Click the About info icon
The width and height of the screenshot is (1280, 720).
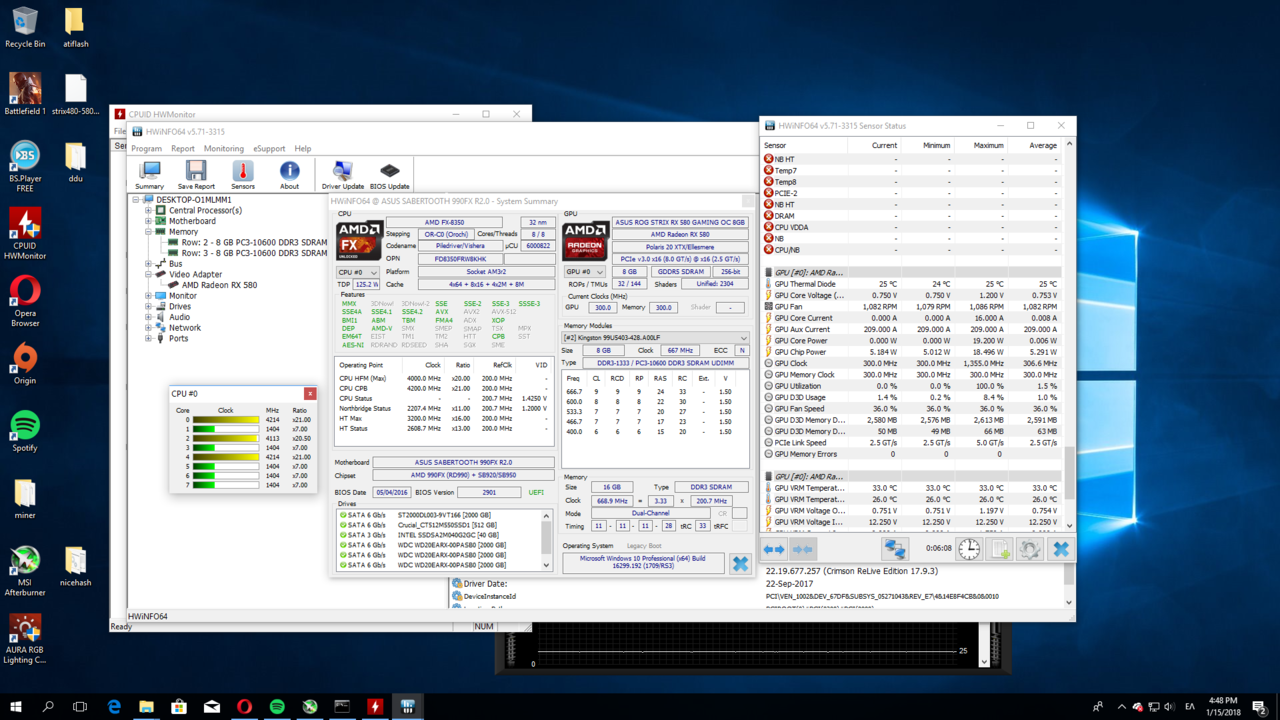click(x=289, y=175)
